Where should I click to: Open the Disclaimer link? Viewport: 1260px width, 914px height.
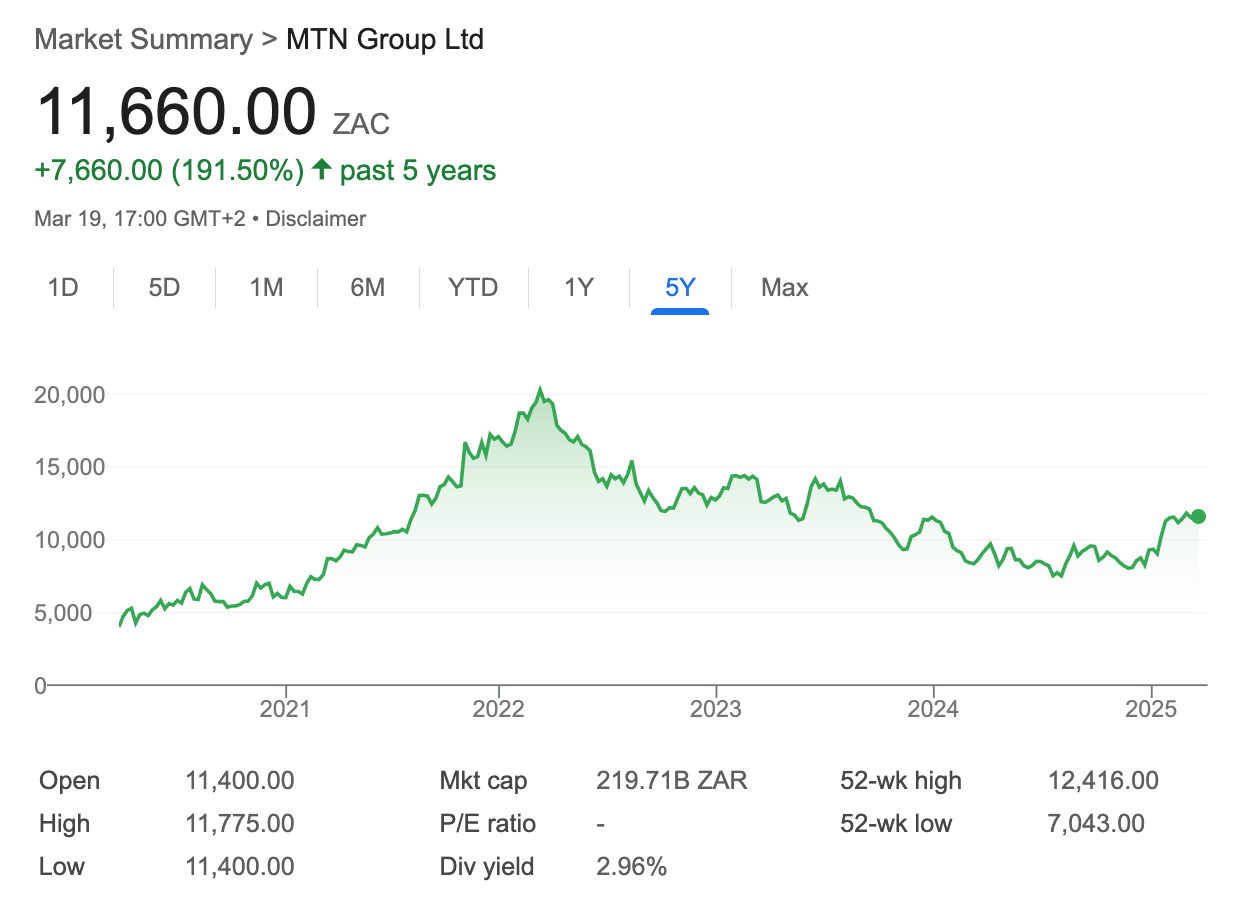click(x=316, y=218)
